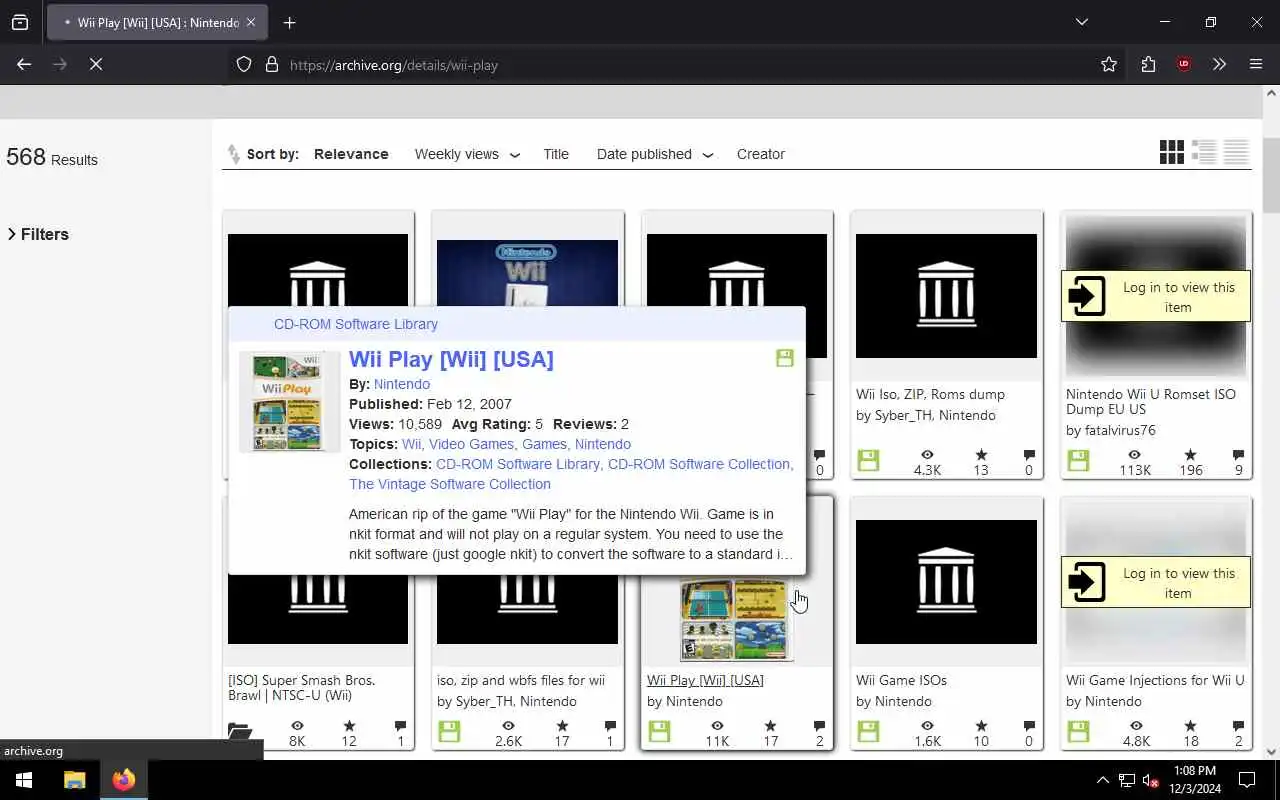1280x800 pixels.
Task: Show hidden tray icons chevron
Action: 1102,780
